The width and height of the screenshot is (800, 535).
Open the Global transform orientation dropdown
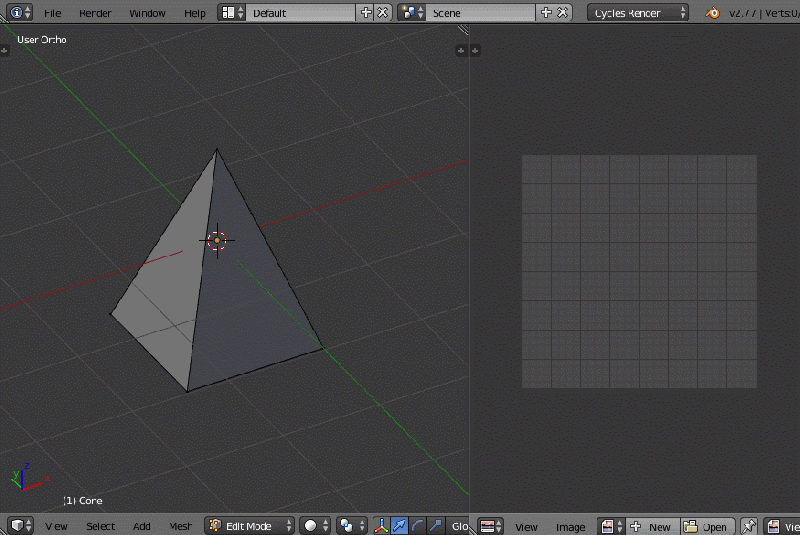(458, 526)
